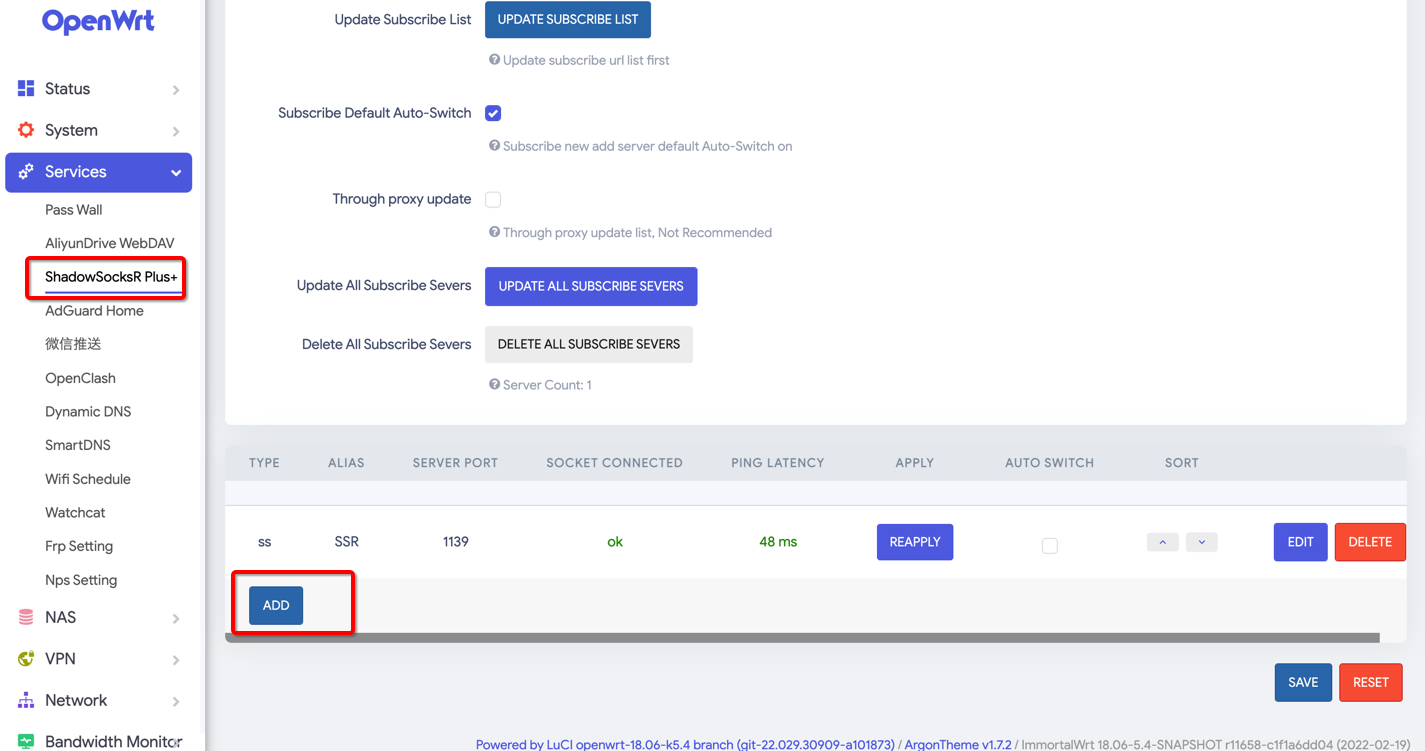This screenshot has height=751, width=1425.
Task: Click the Status grid icon in sidebar
Action: coord(26,89)
